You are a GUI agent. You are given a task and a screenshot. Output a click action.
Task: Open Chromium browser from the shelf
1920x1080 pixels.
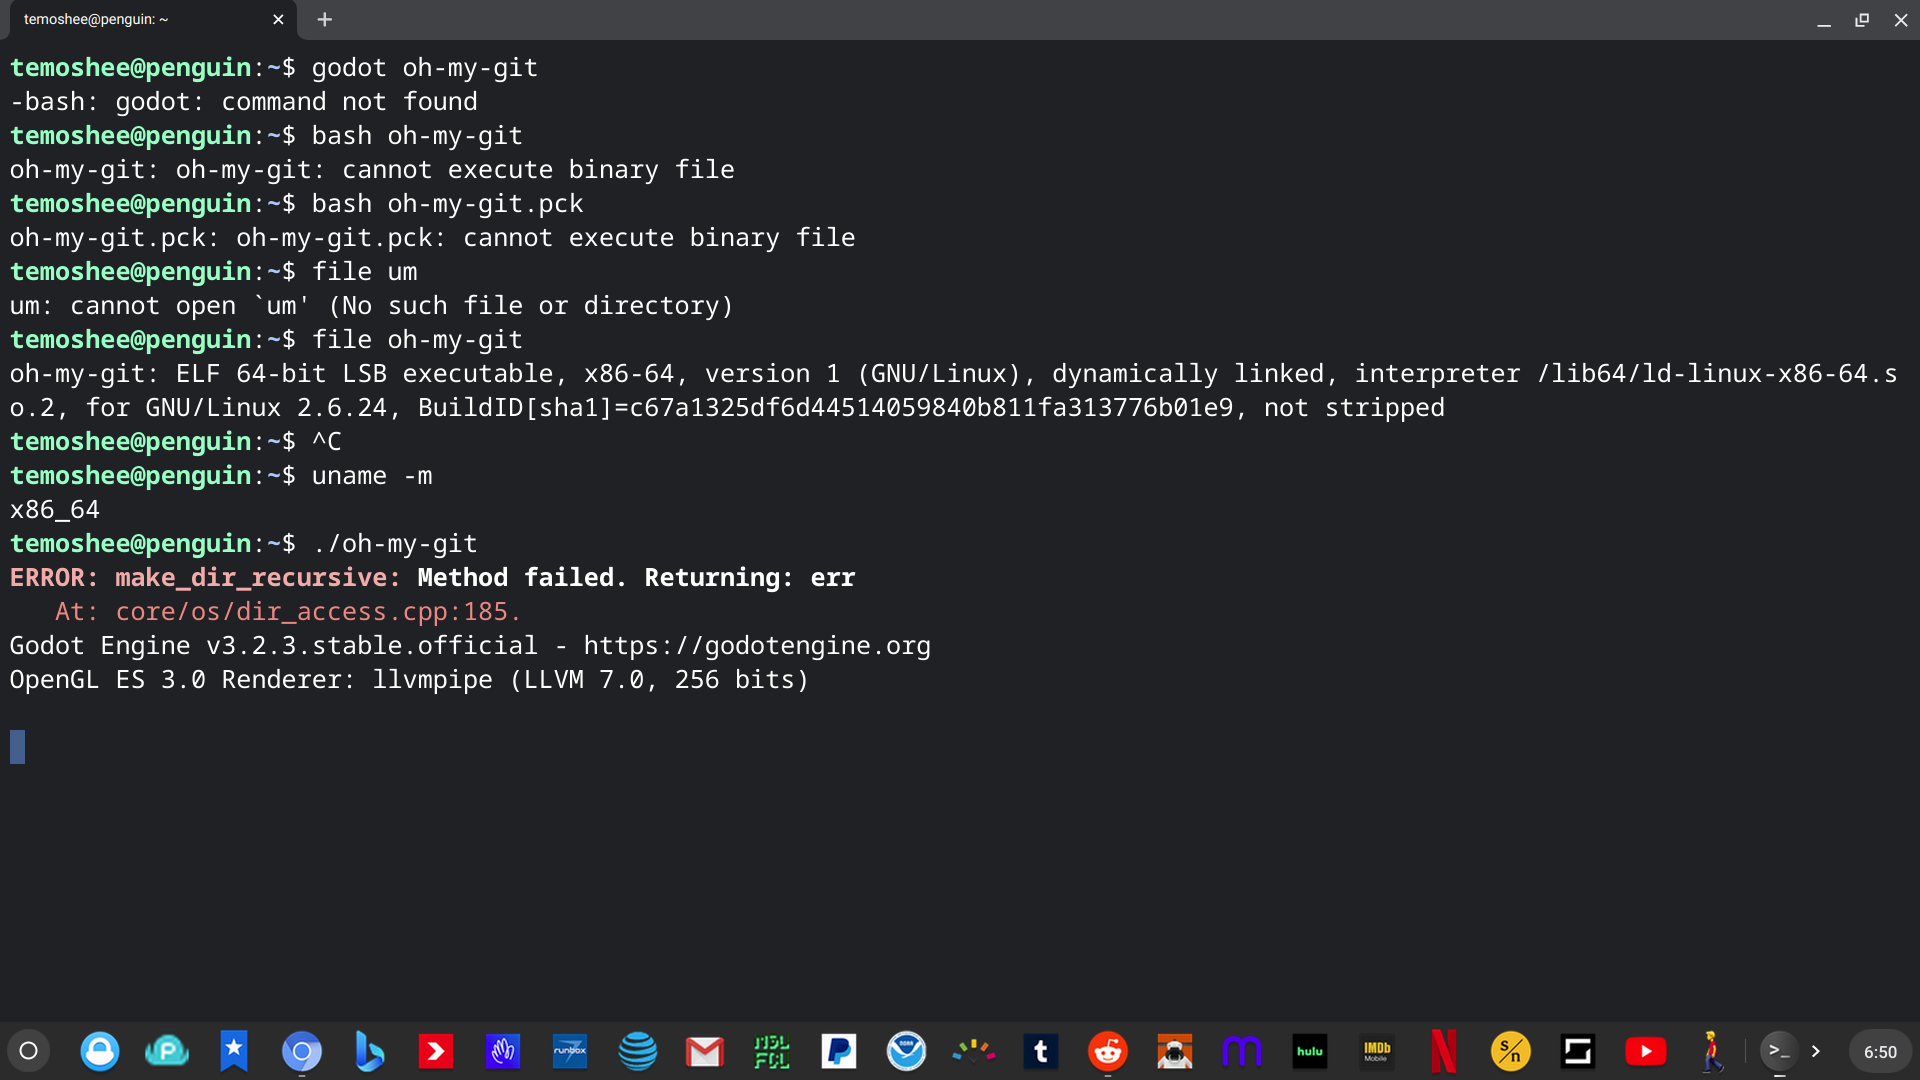click(x=301, y=1051)
